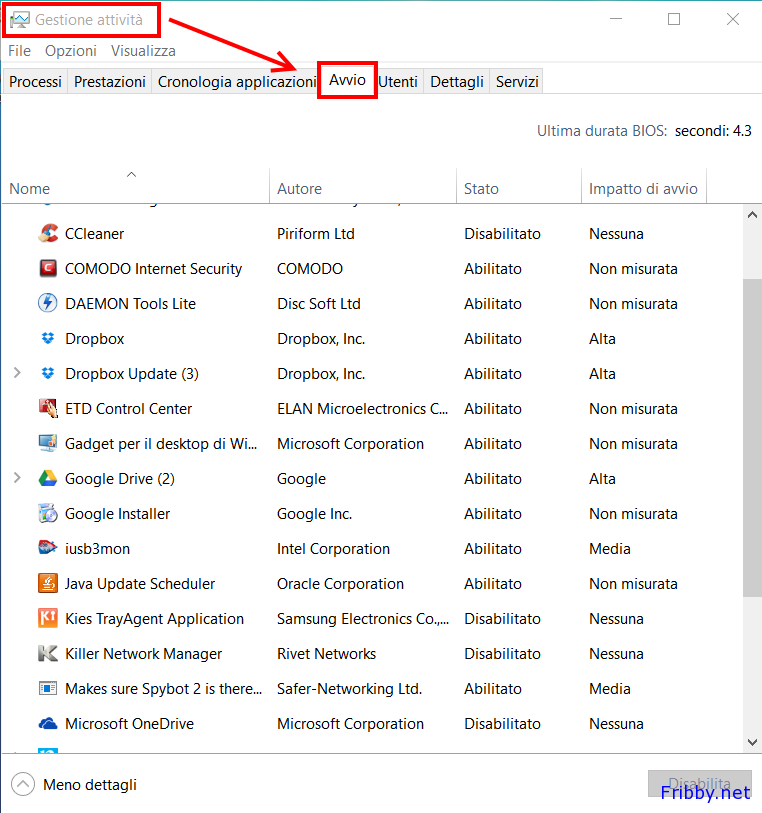The image size is (762, 813).
Task: Select the COMODO Internet Security icon
Action: click(x=47, y=269)
